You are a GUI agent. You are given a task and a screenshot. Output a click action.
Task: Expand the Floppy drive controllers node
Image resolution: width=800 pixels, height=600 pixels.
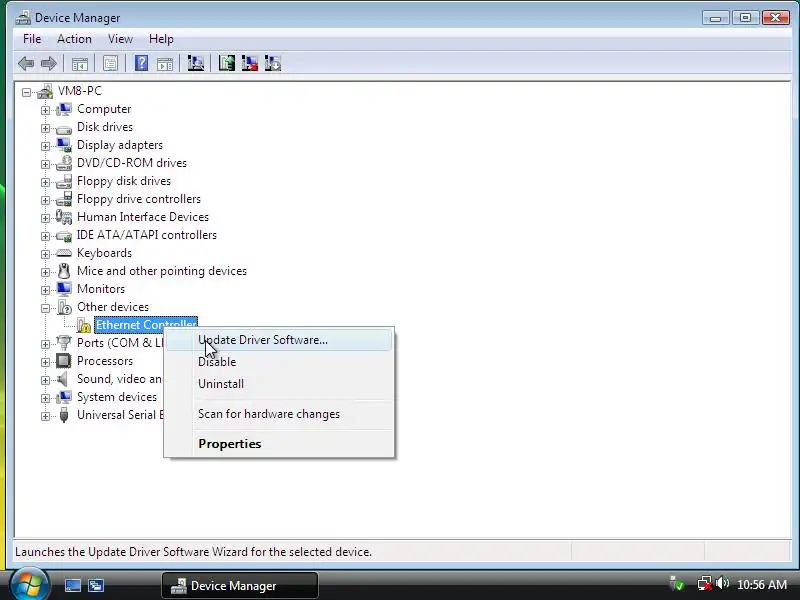[45, 200]
